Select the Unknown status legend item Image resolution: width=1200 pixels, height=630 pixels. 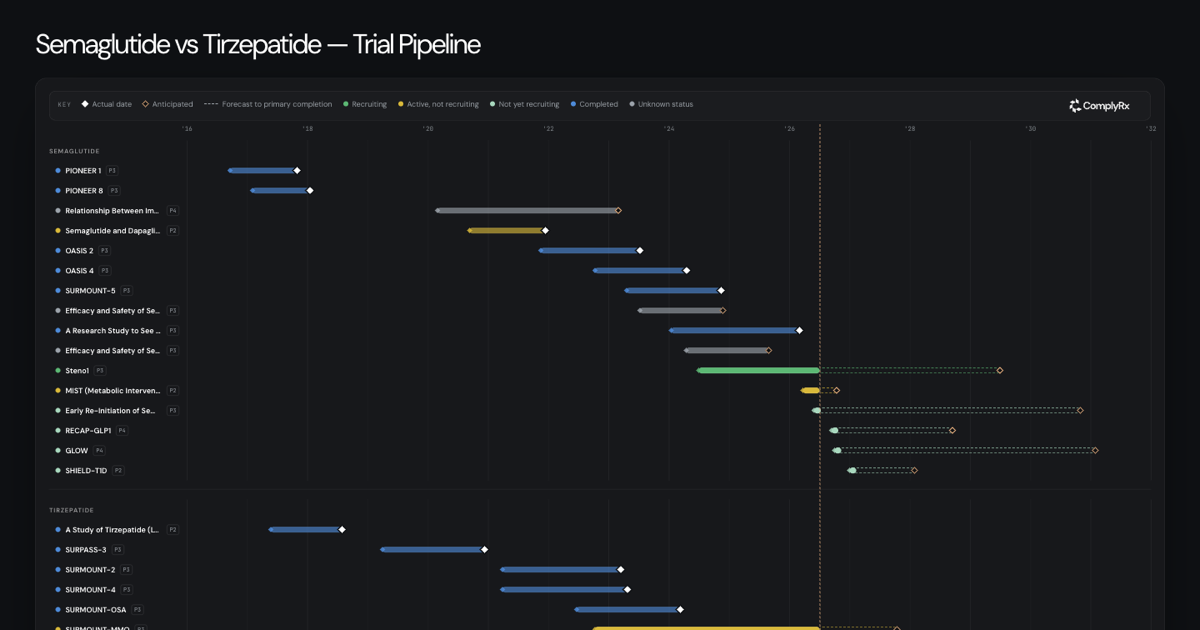coord(661,104)
